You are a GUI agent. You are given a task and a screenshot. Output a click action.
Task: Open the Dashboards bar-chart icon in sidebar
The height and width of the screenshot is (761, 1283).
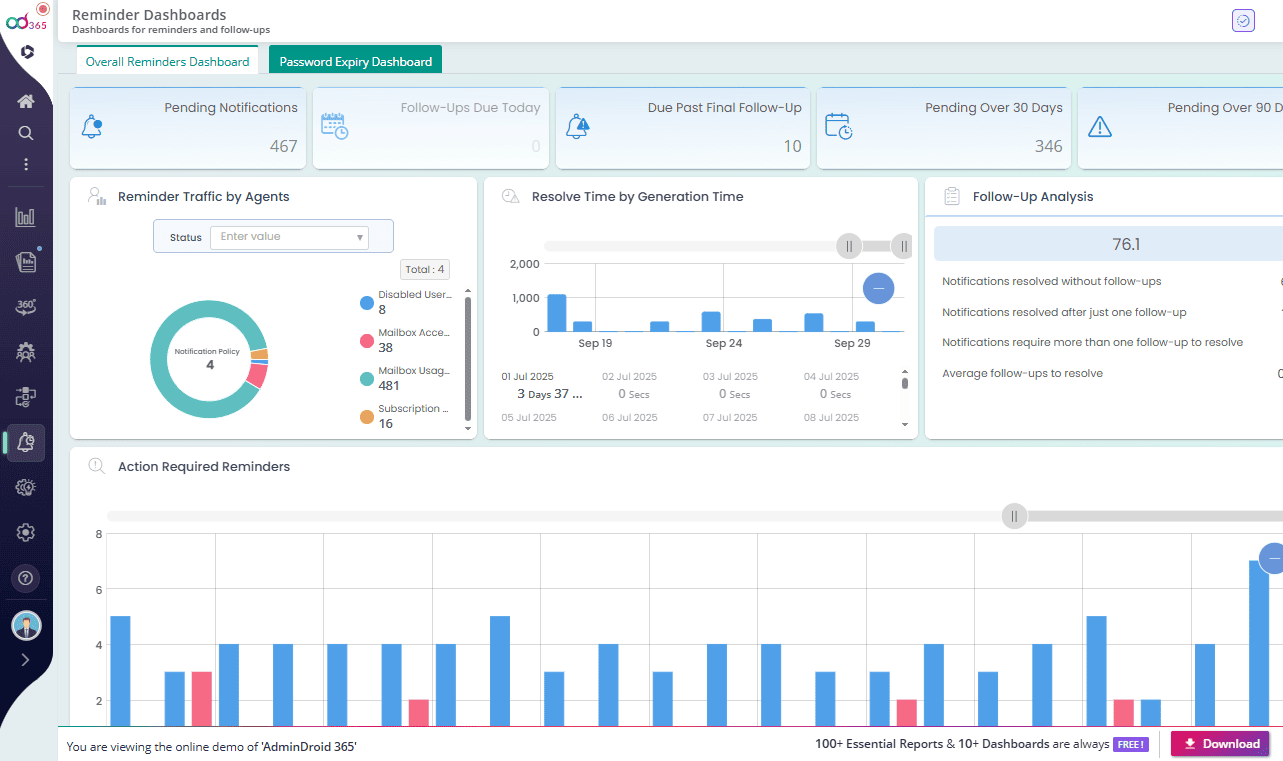pos(25,216)
